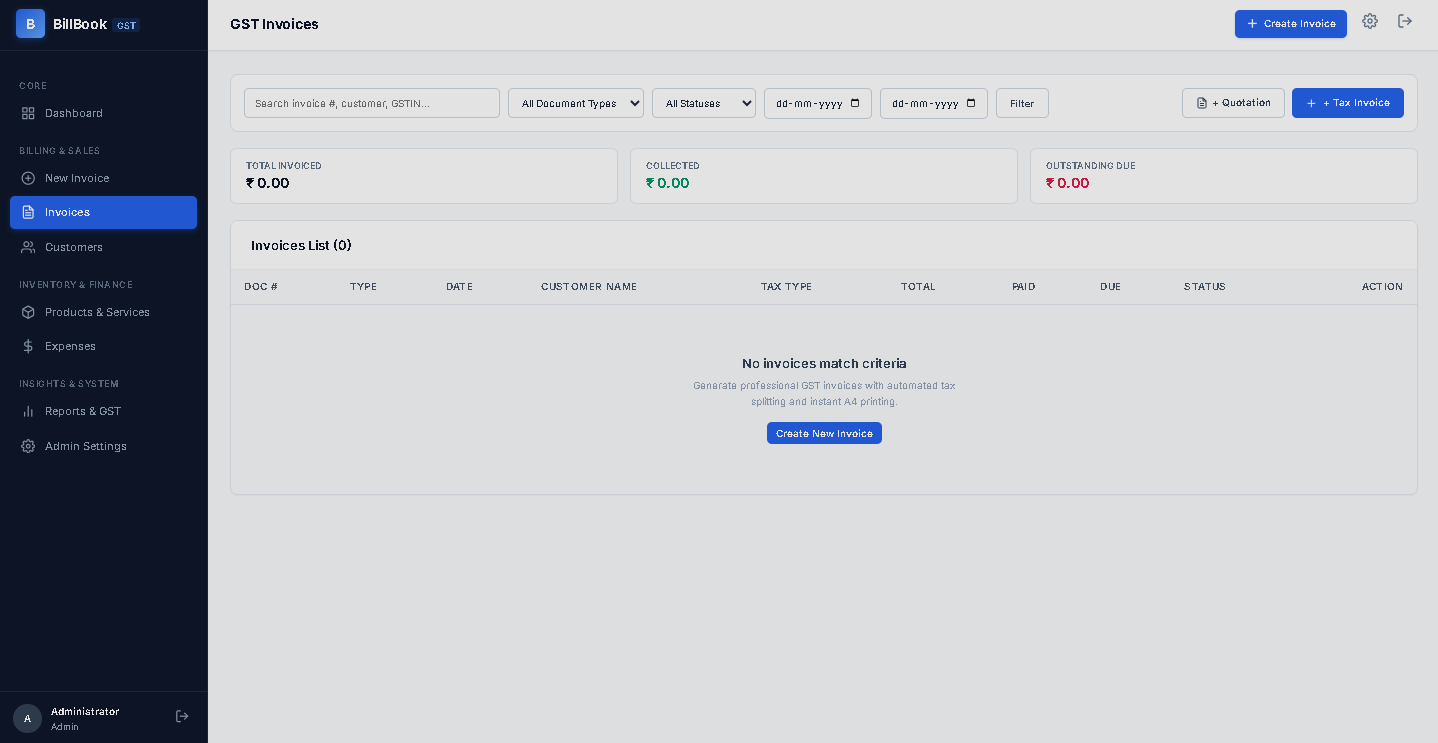Click the Filter button
This screenshot has width=1438, height=743.
[1022, 103]
